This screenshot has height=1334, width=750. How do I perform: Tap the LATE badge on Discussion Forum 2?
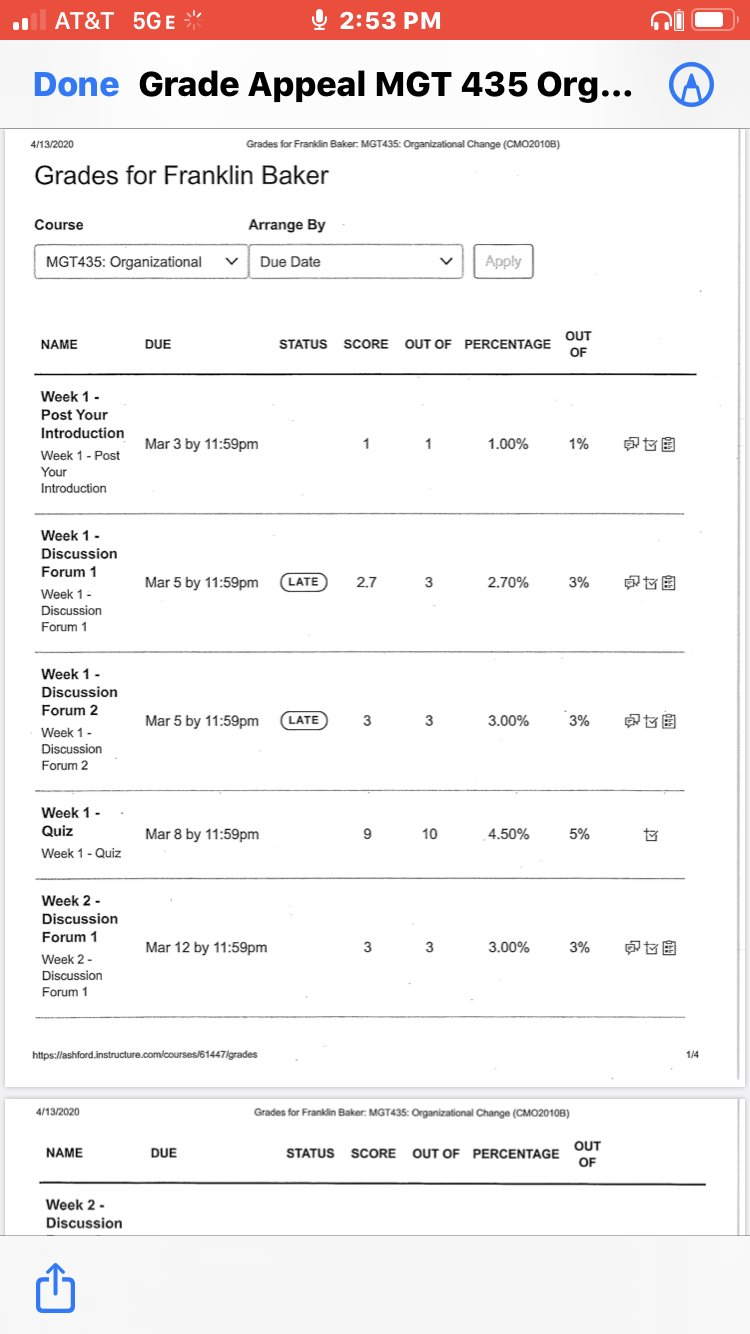304,720
